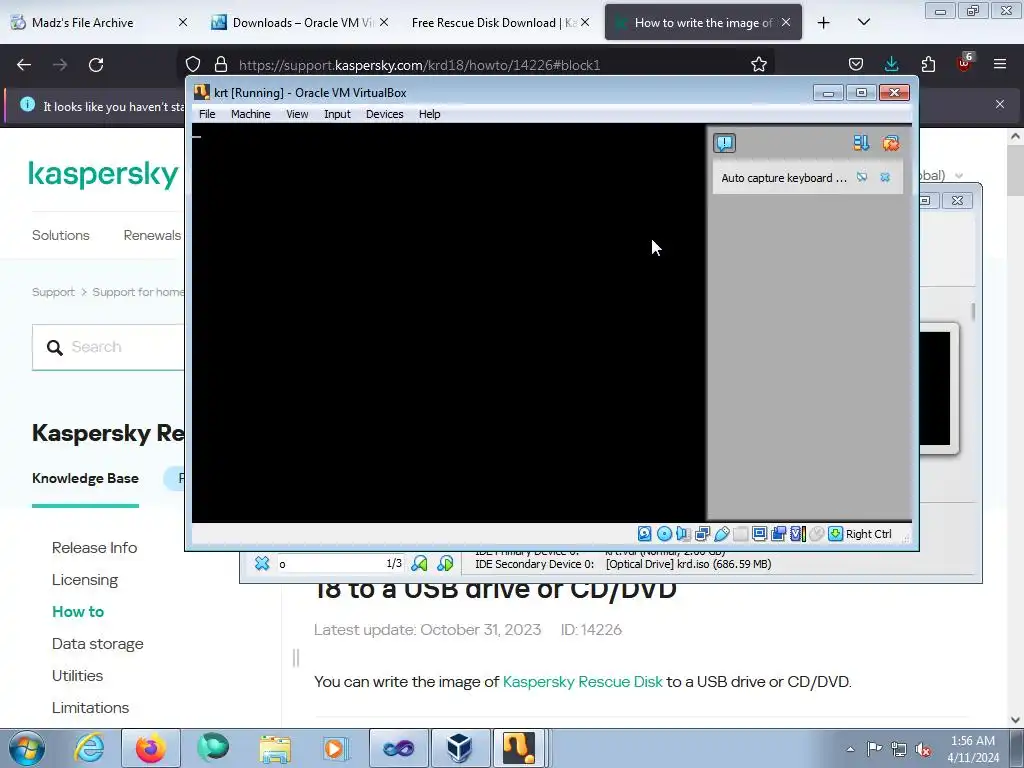Click the site security padlock icon

pyautogui.click(x=221, y=64)
